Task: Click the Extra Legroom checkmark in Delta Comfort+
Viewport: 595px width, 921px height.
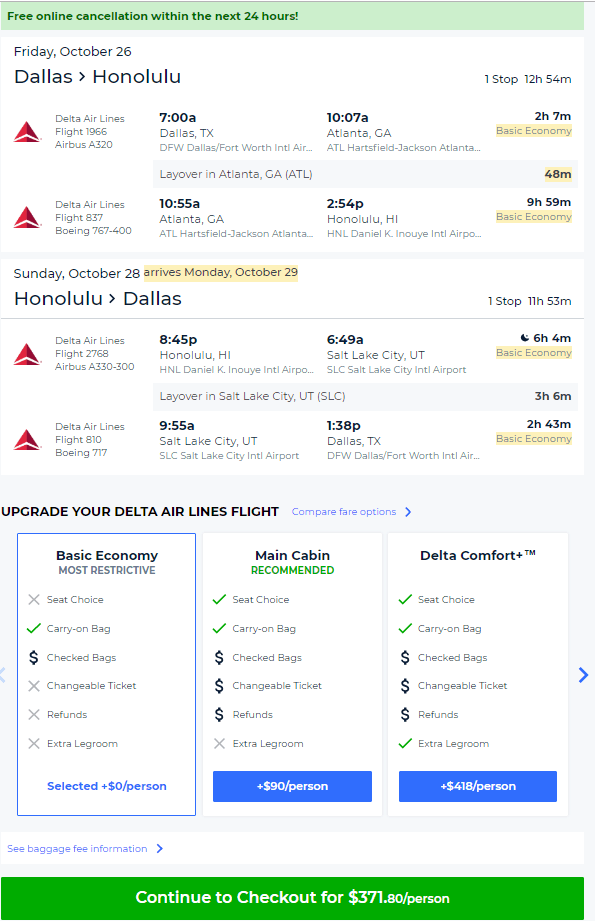Action: 405,744
